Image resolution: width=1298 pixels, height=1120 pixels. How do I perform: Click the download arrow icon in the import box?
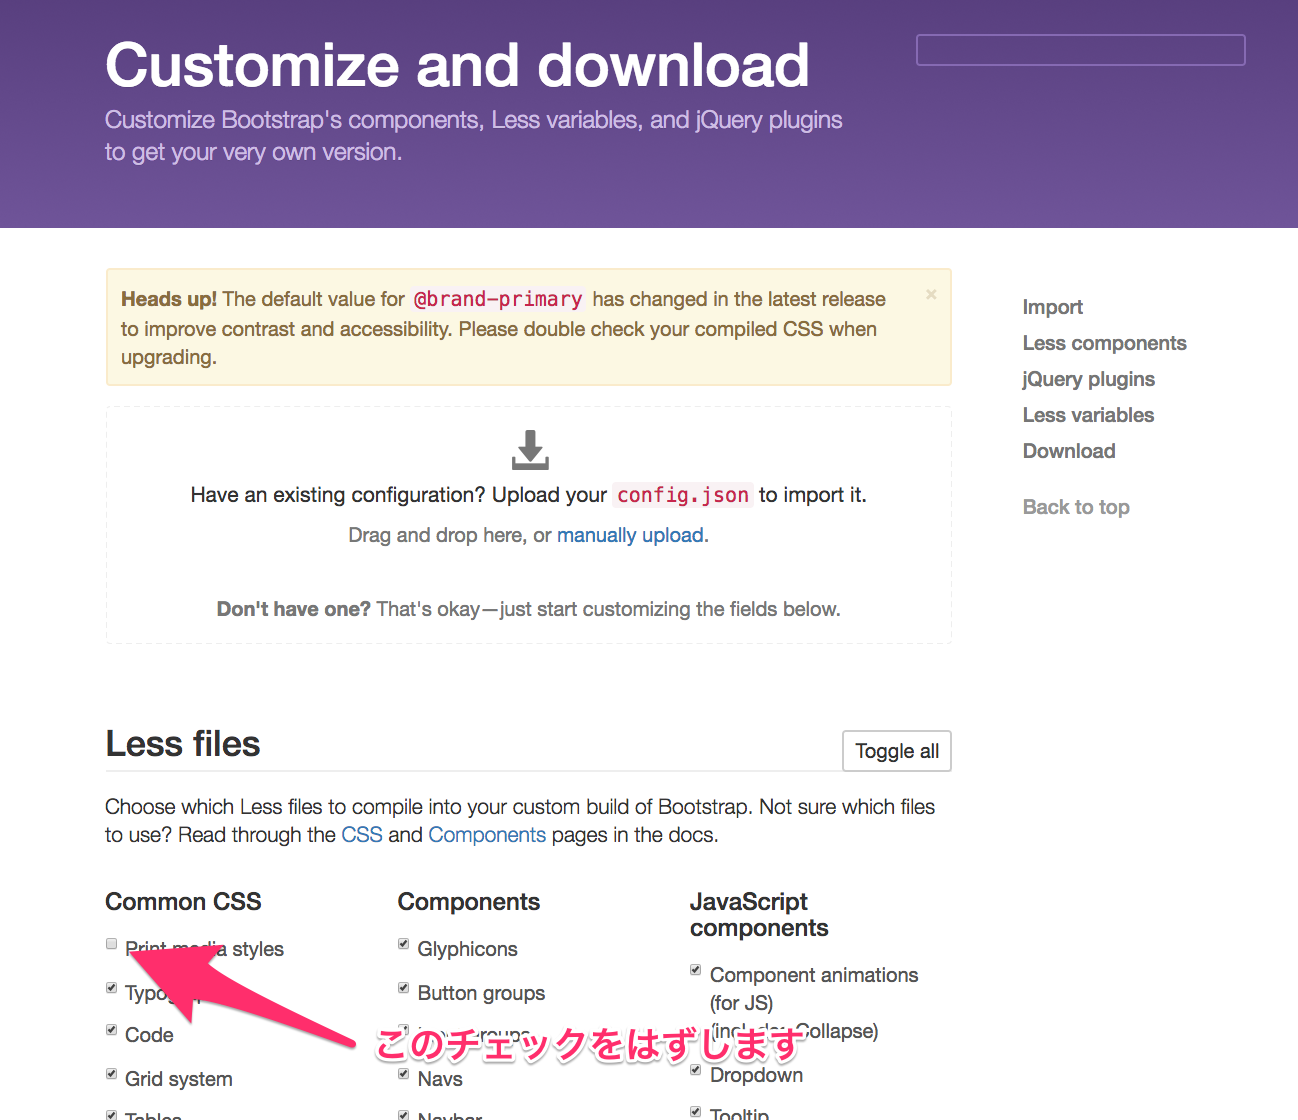click(530, 450)
